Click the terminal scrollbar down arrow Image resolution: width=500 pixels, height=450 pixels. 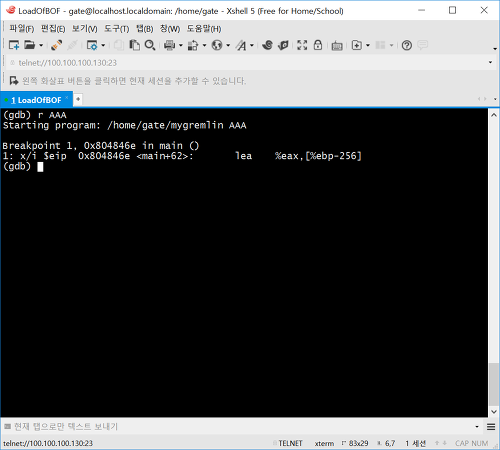click(494, 412)
